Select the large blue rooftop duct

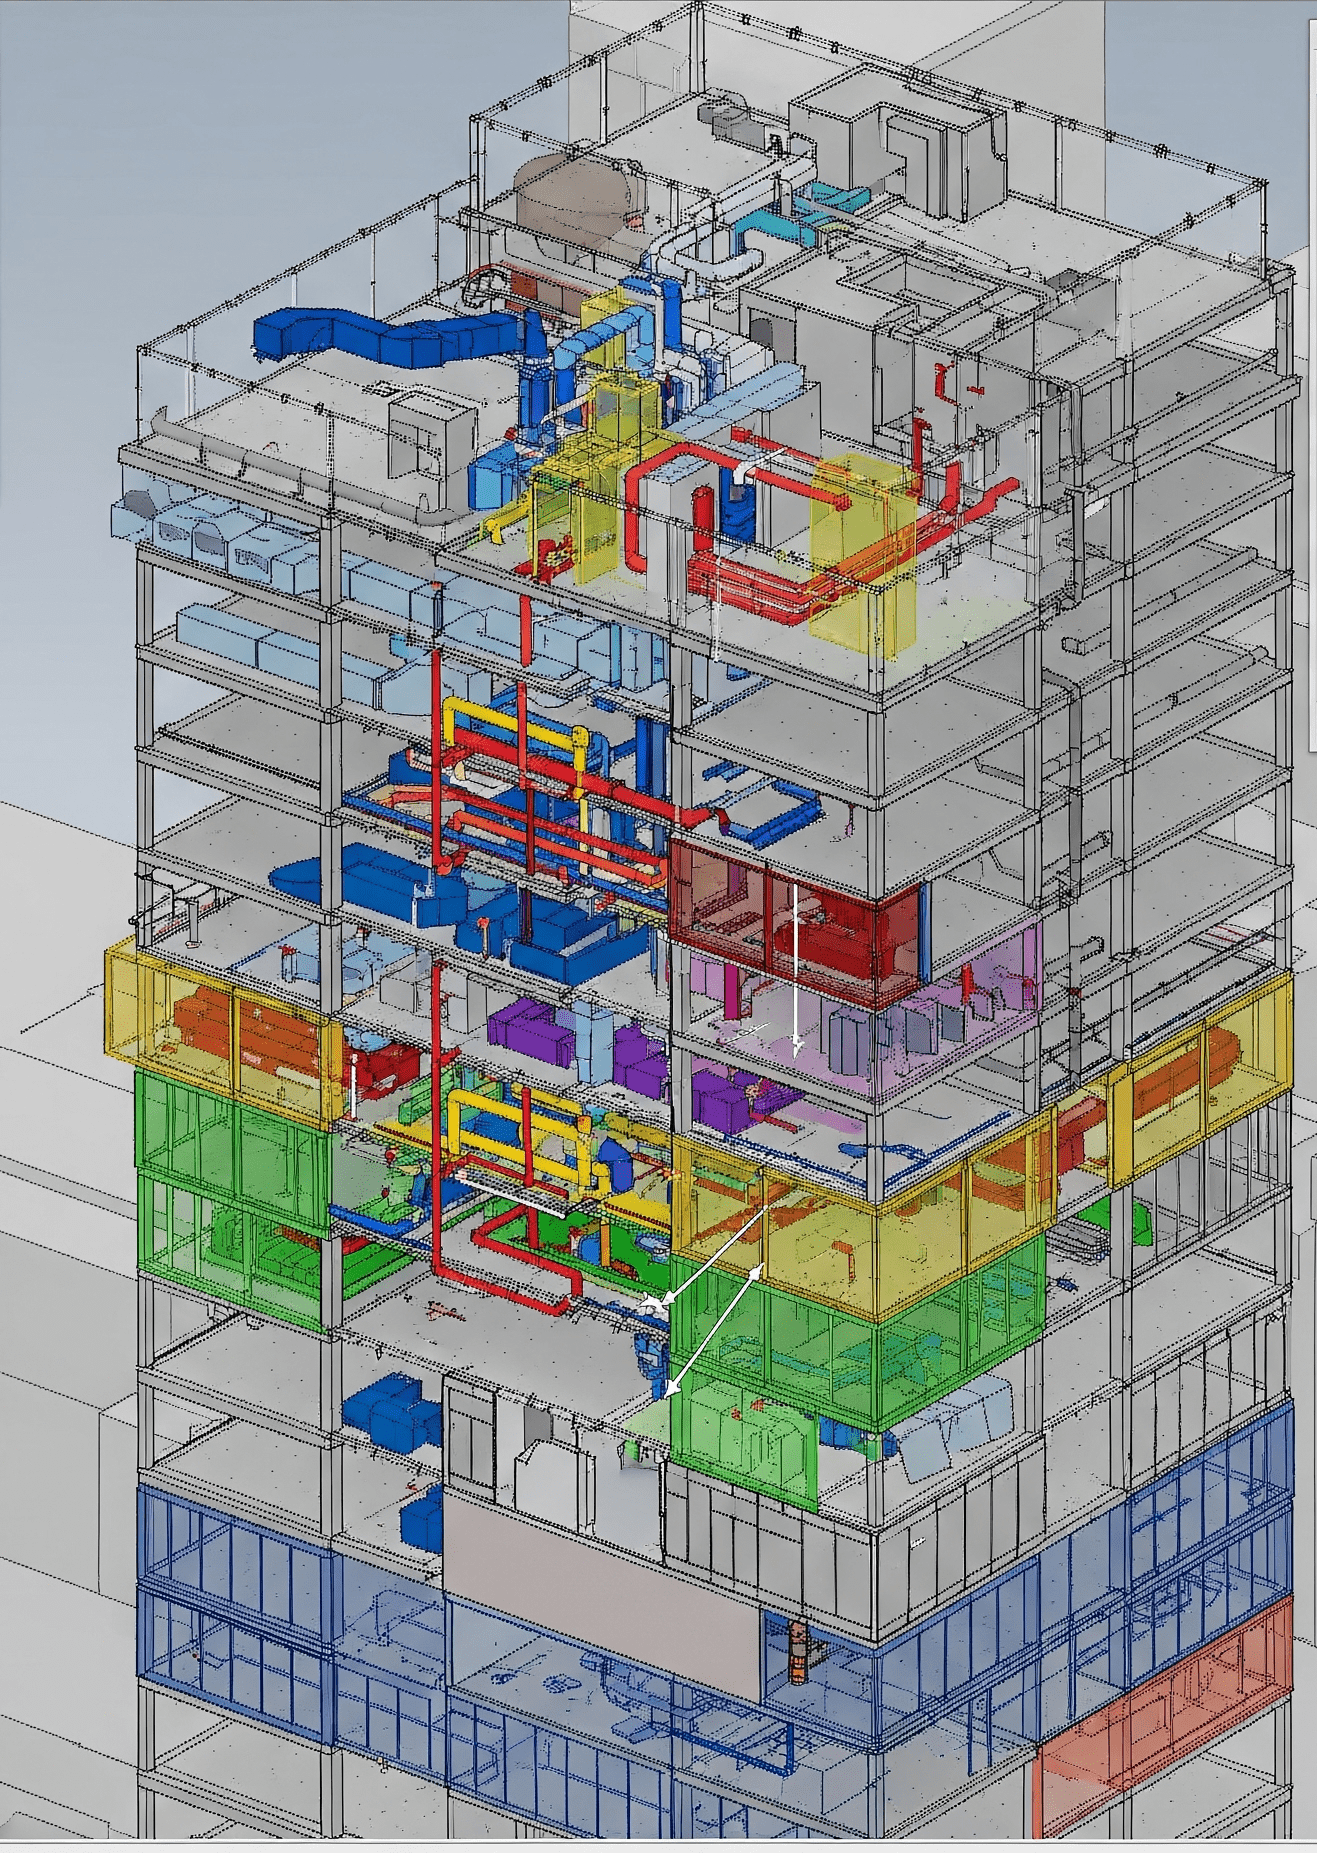pyautogui.click(x=390, y=335)
